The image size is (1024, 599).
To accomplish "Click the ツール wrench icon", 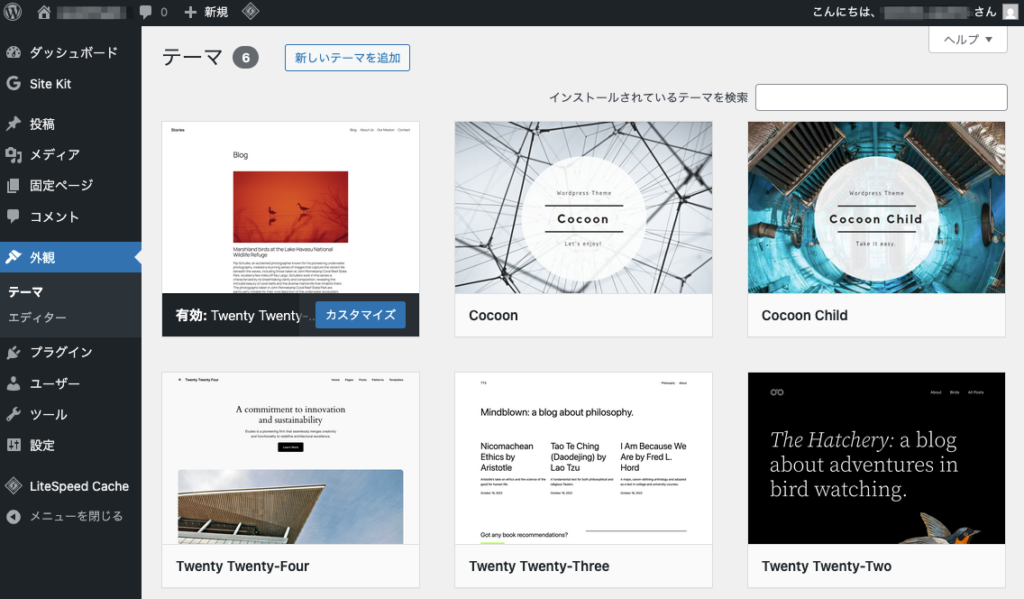I will 14,414.
